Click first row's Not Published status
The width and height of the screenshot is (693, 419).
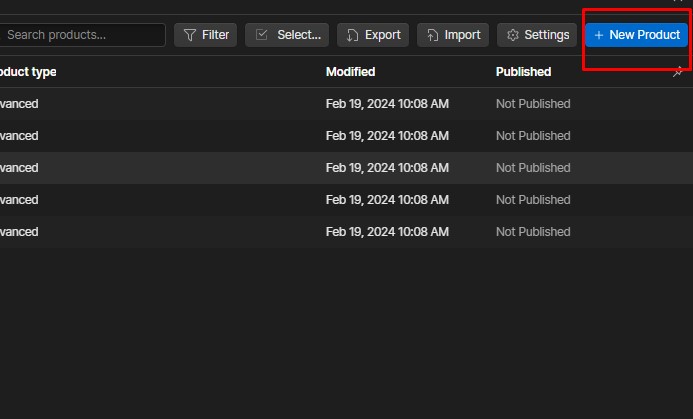[533, 104]
